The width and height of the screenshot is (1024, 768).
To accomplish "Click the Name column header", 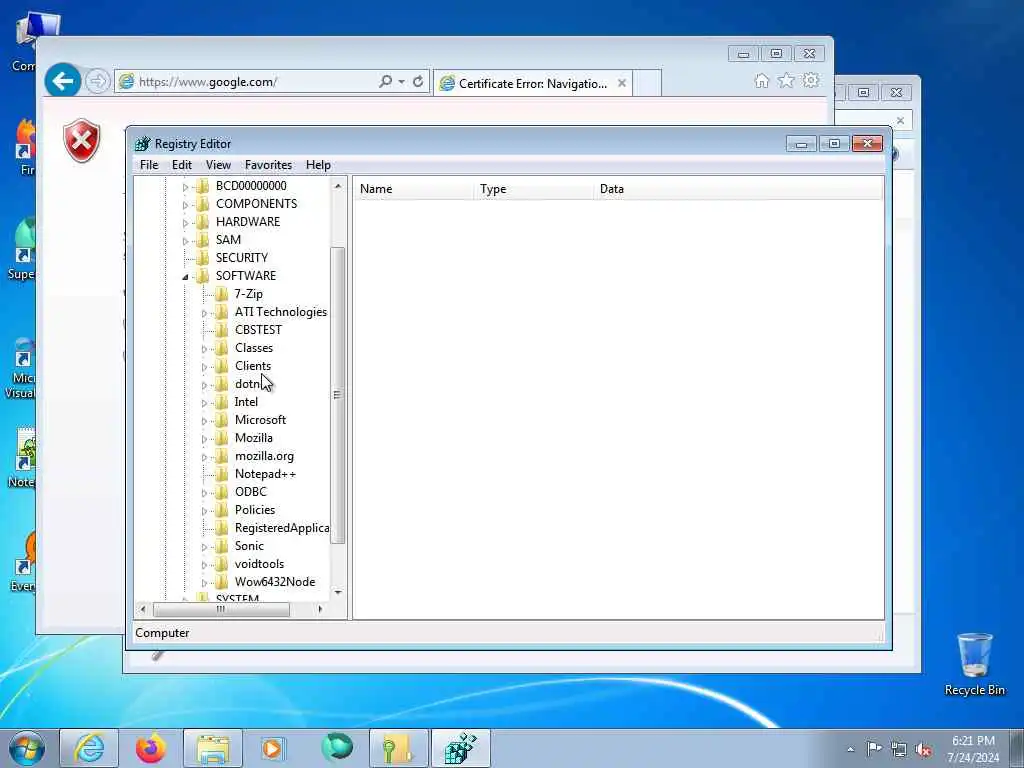I will [x=414, y=189].
